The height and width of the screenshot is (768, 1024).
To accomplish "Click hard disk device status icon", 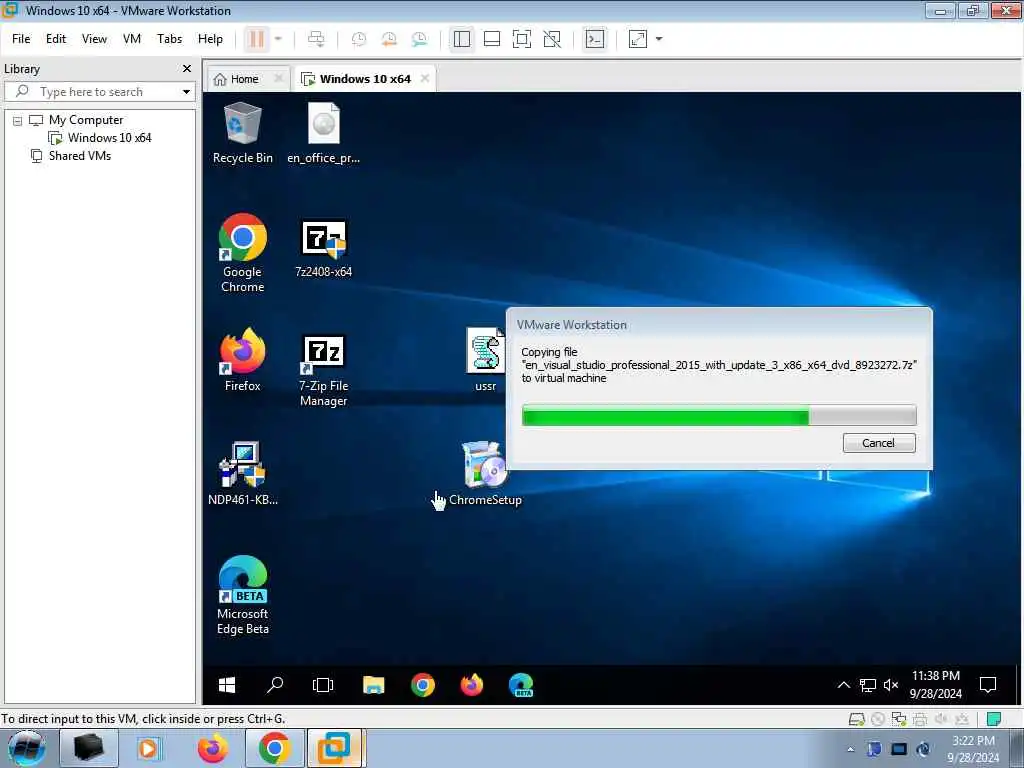I will 856,719.
